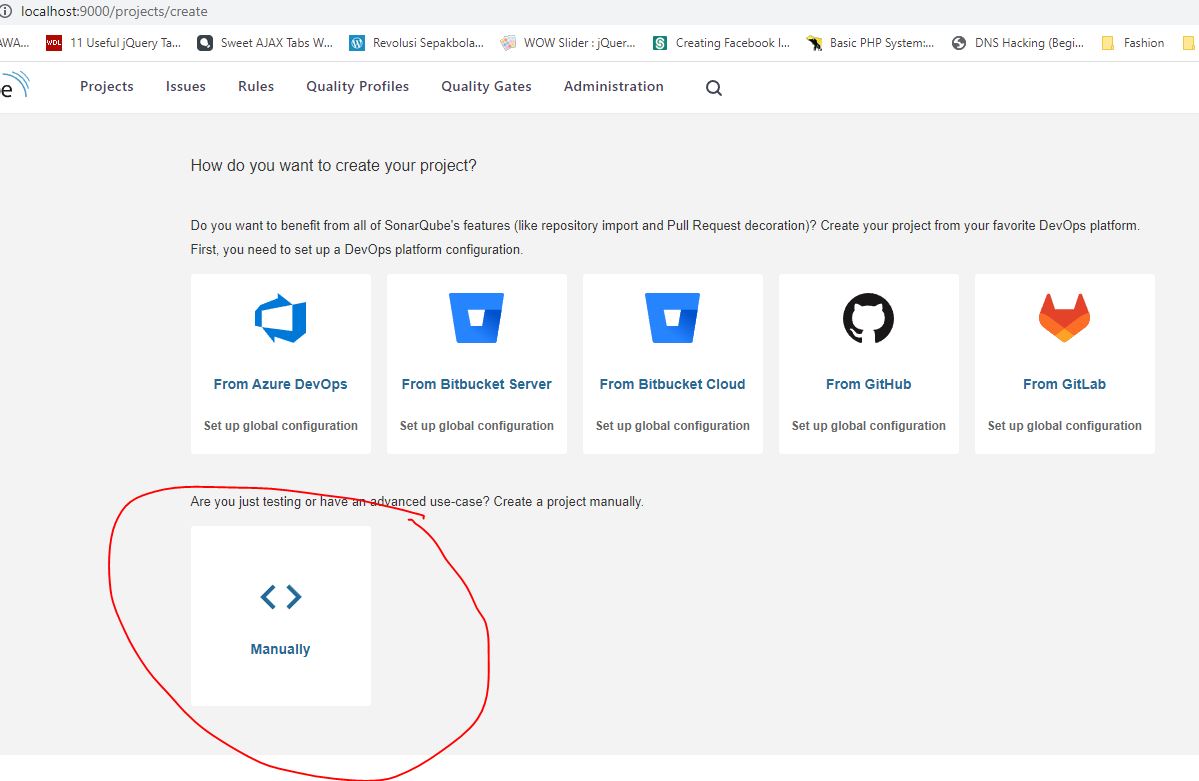Viewport: 1199px width, 781px height.
Task: Open the Fashion bookmark folder
Action: 1132,43
